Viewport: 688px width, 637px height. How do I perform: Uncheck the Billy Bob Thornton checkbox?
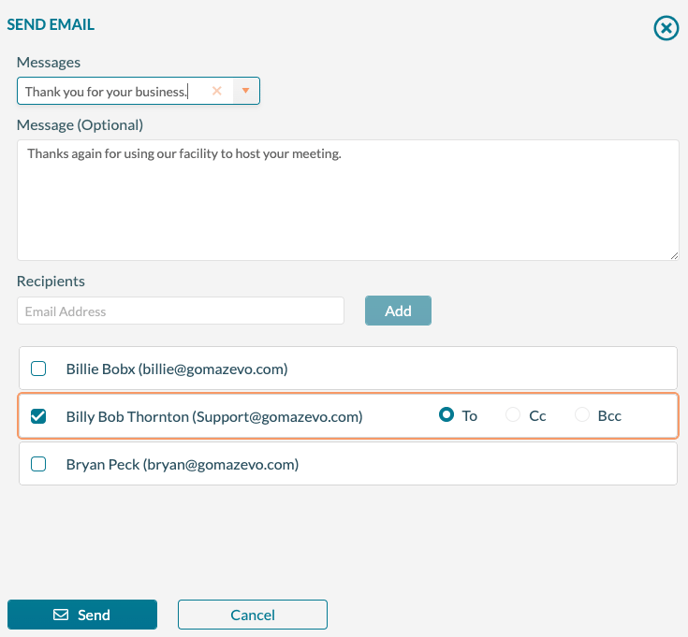(x=39, y=416)
